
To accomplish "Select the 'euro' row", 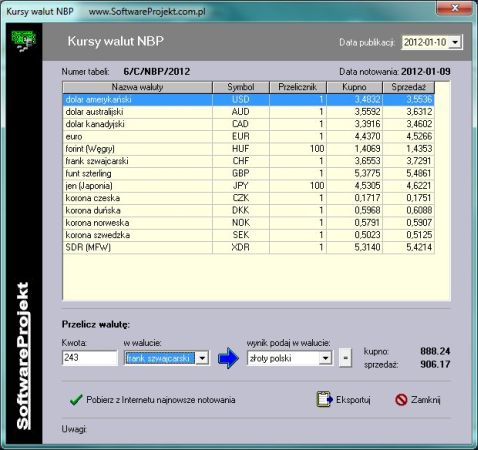I will (x=248, y=136).
